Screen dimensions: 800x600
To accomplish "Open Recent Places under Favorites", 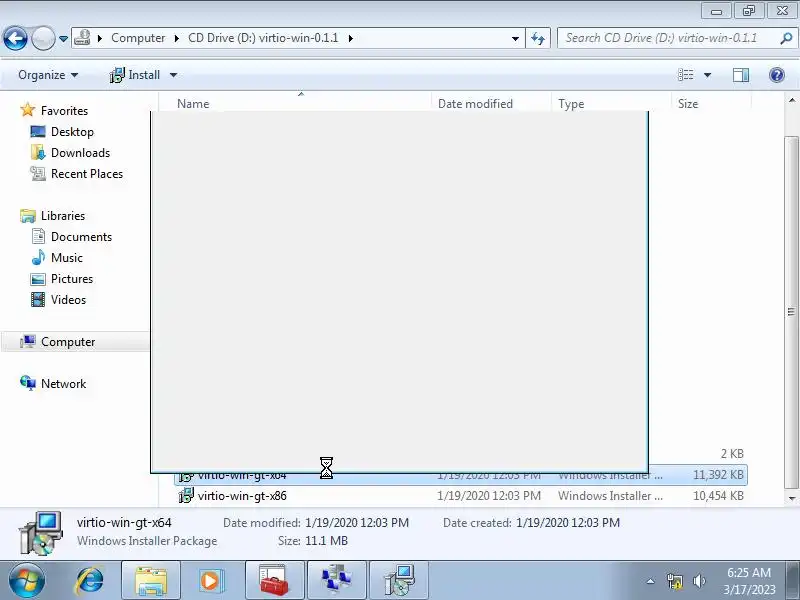I will tap(87, 173).
